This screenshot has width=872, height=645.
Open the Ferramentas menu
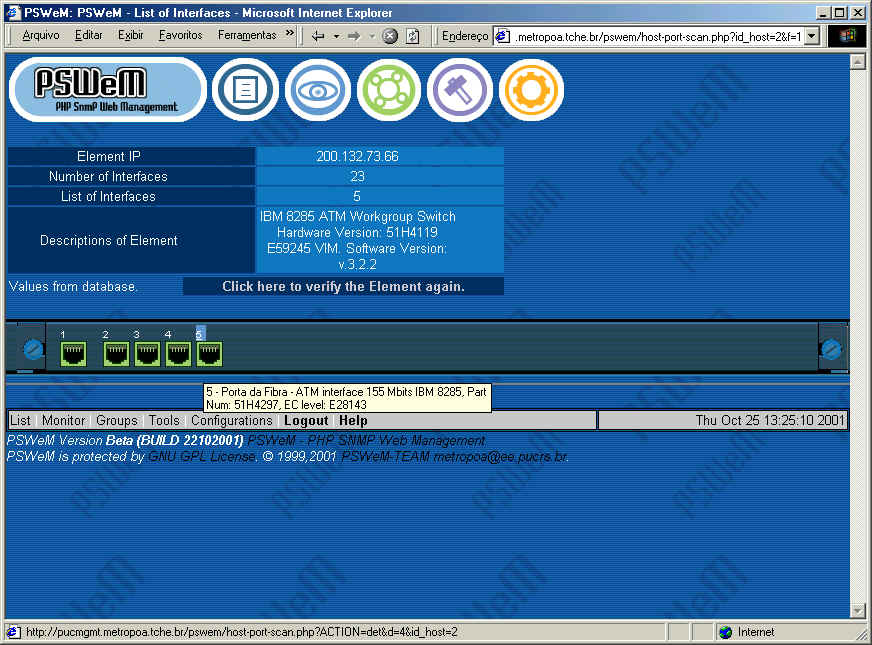(x=246, y=35)
